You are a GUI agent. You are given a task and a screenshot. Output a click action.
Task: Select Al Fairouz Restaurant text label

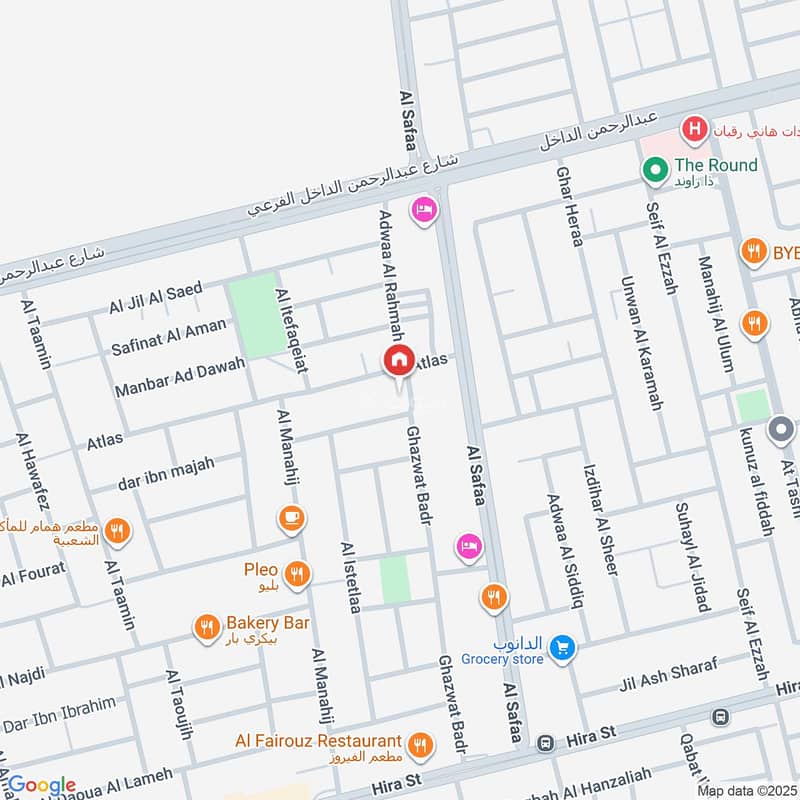tap(318, 740)
